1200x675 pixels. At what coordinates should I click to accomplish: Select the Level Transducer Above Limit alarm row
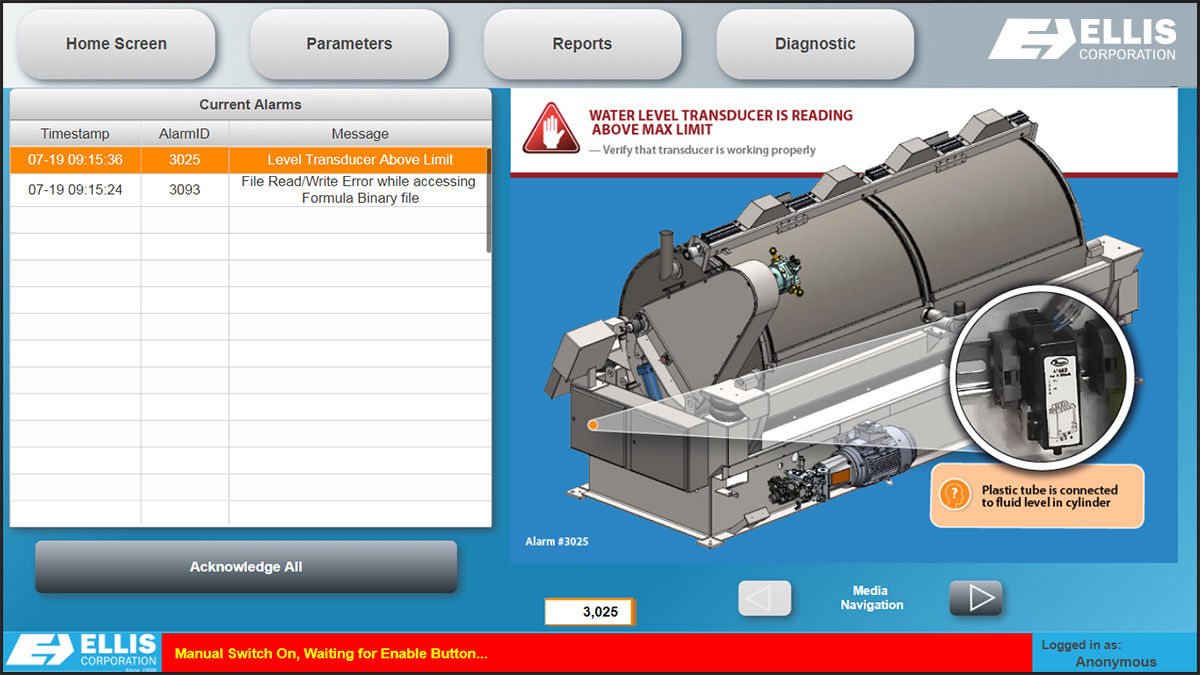pyautogui.click(x=249, y=160)
